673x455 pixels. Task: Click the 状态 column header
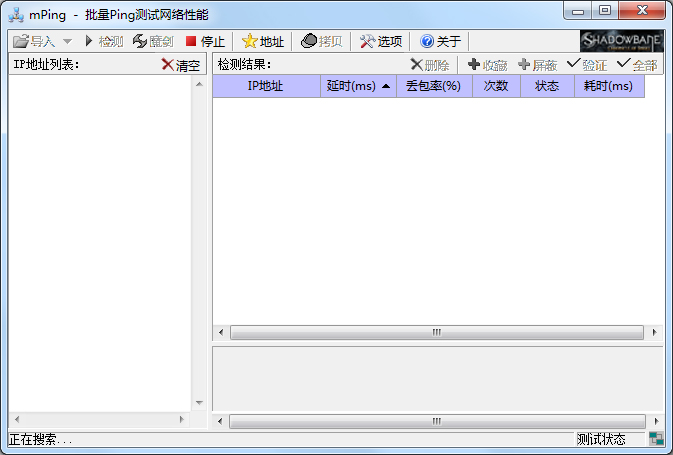547,86
